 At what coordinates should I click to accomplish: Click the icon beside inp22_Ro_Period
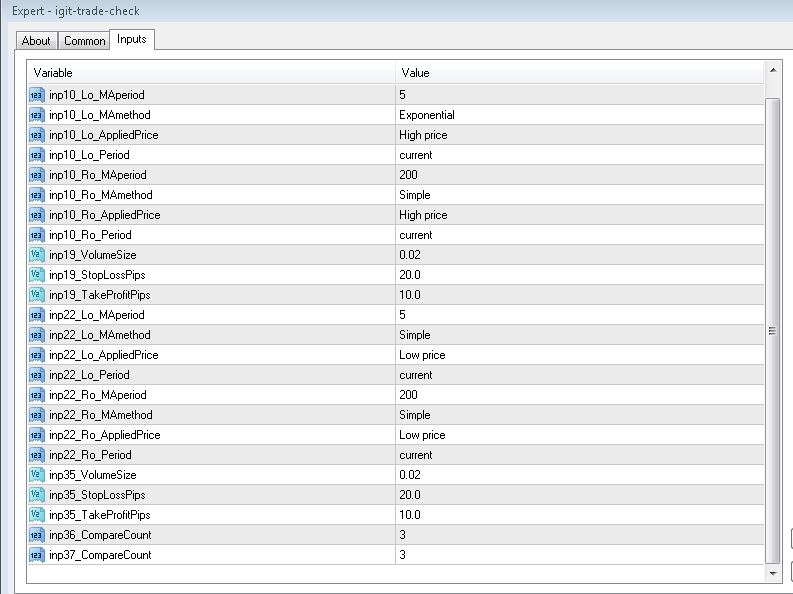pos(37,455)
